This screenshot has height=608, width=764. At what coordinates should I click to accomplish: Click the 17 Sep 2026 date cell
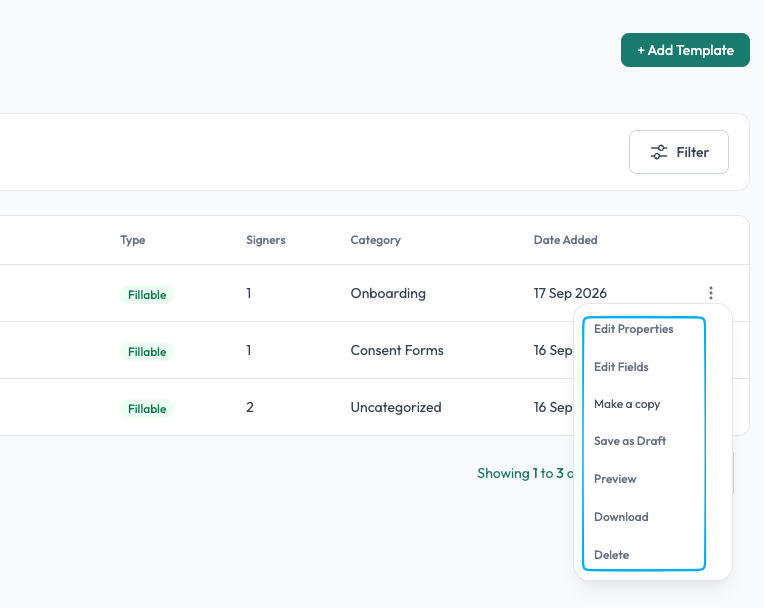(x=570, y=293)
